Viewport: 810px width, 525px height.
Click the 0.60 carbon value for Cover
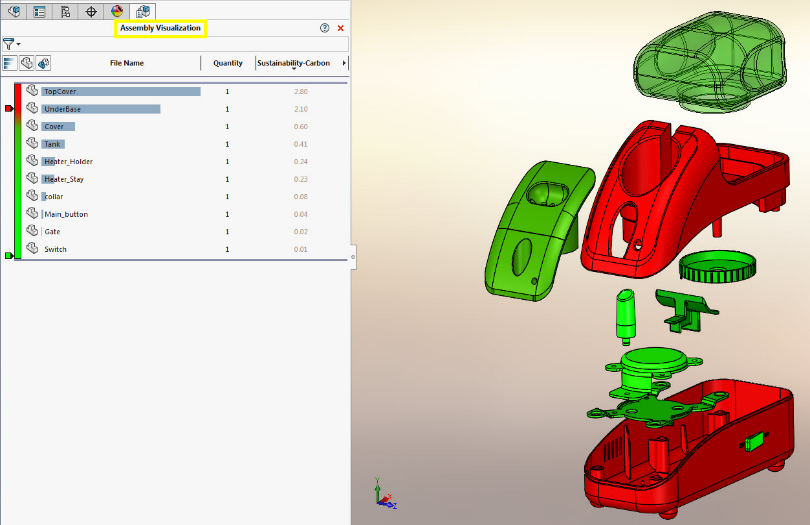pos(301,127)
